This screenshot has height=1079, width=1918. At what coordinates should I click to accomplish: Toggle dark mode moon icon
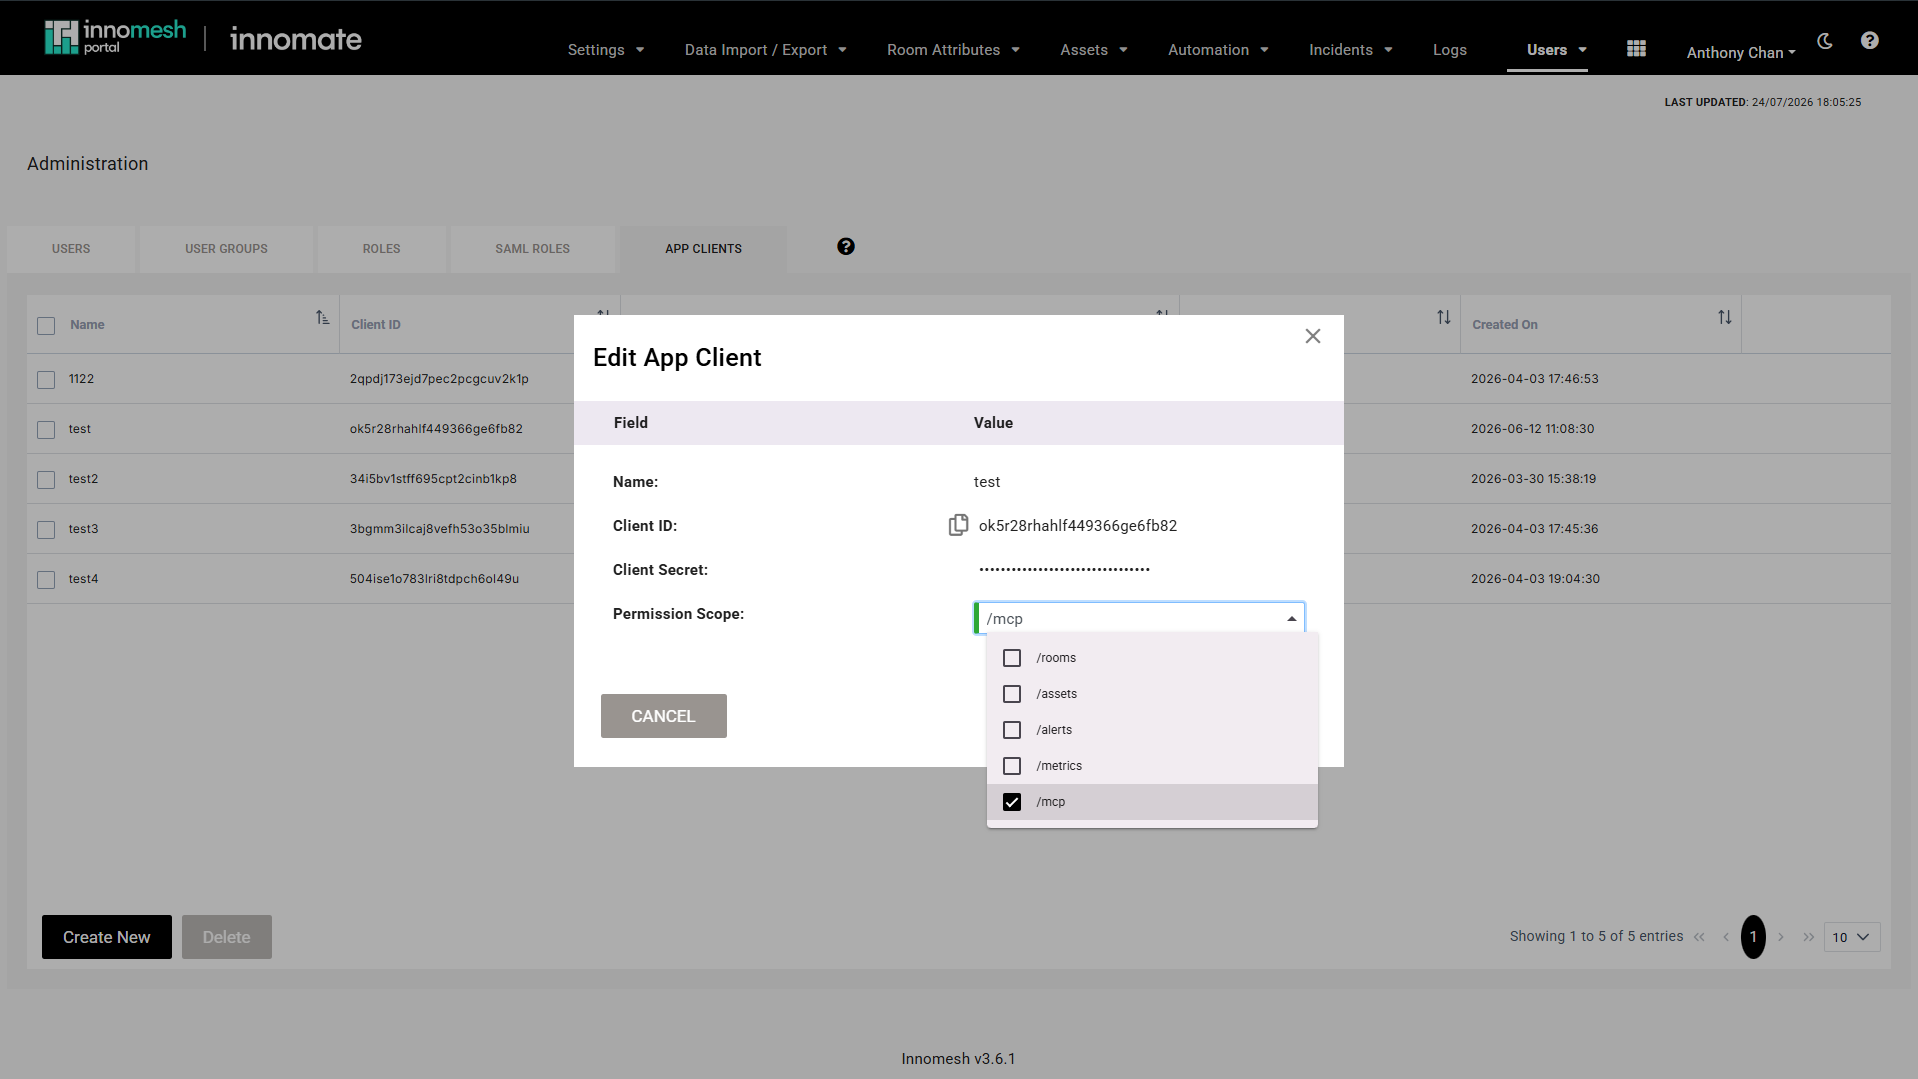click(1825, 41)
